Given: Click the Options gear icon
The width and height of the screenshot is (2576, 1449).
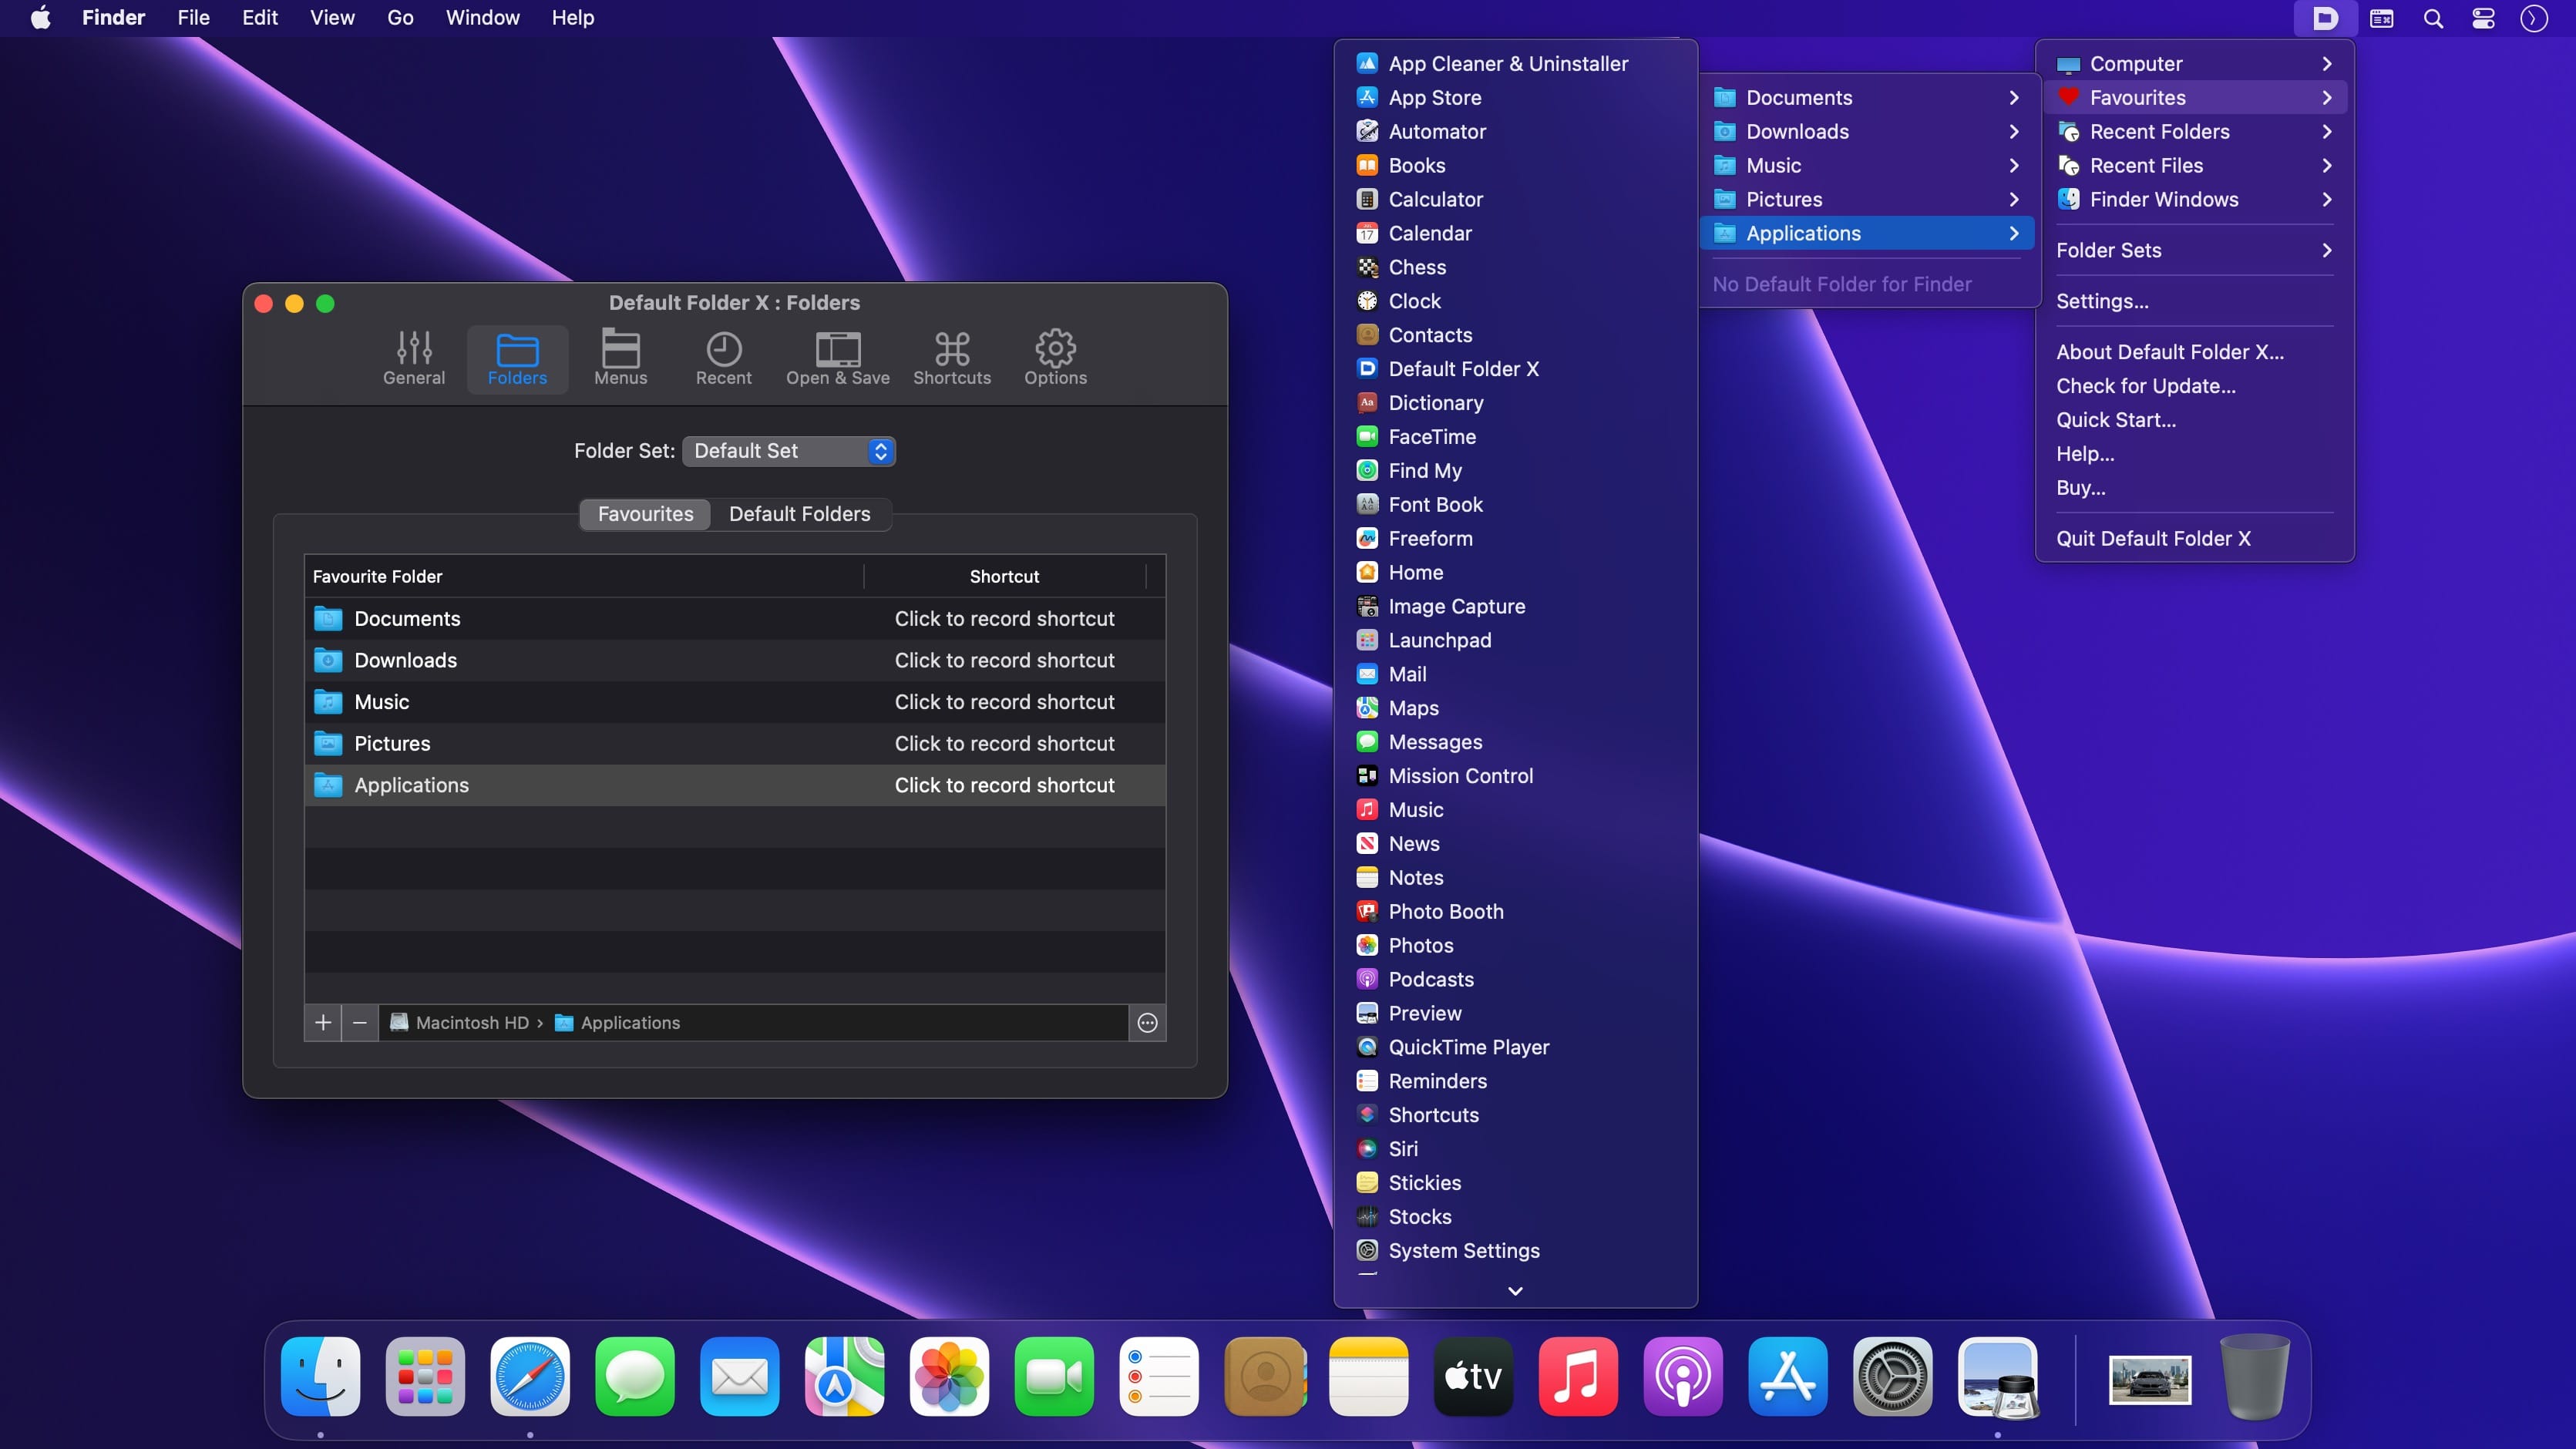Looking at the screenshot, I should click(x=1055, y=358).
